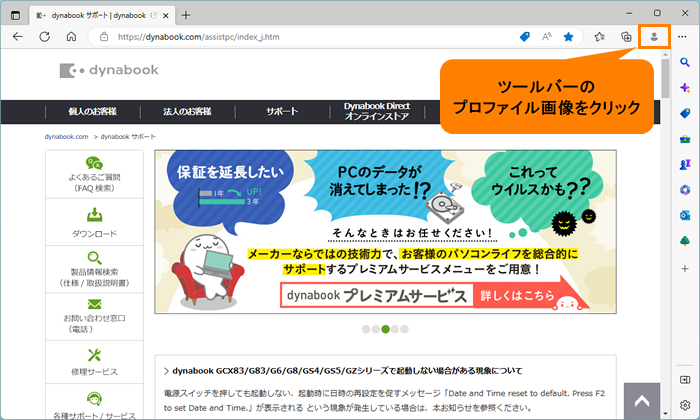Click the scrollbar down arrow
The height and width of the screenshot is (420, 700).
pos(666,414)
